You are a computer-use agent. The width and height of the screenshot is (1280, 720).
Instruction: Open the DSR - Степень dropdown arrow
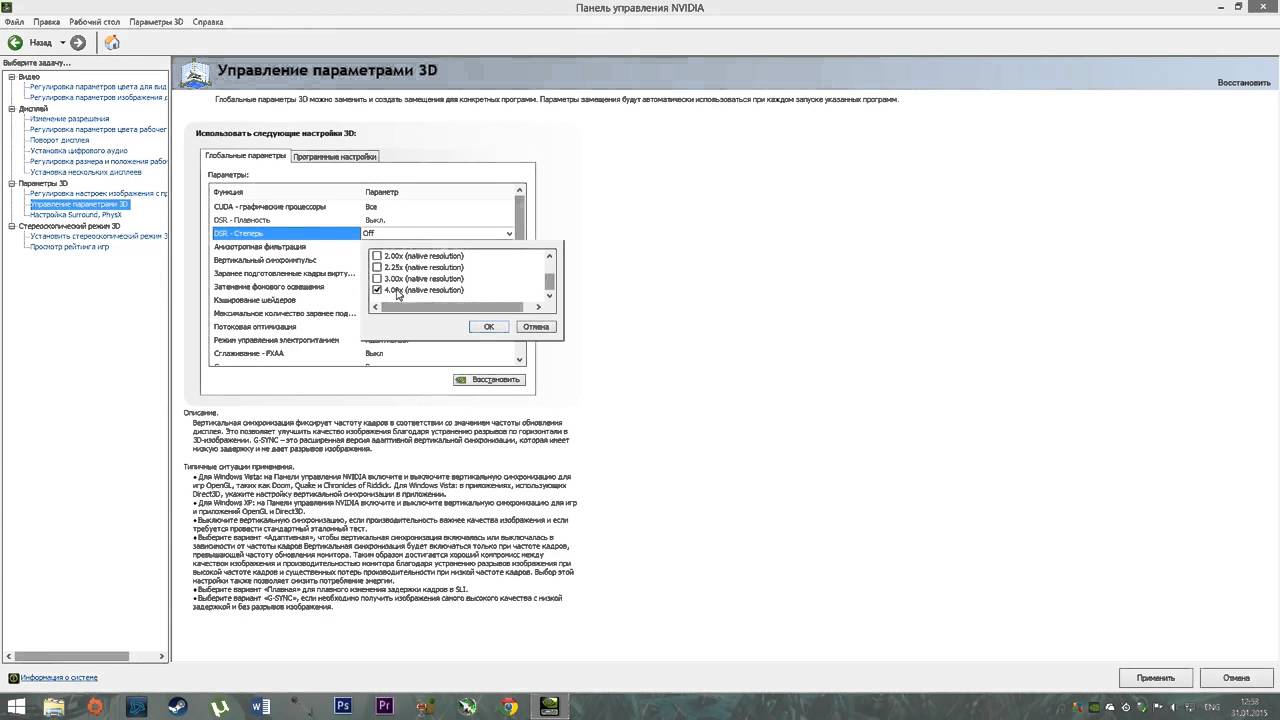[x=509, y=234]
